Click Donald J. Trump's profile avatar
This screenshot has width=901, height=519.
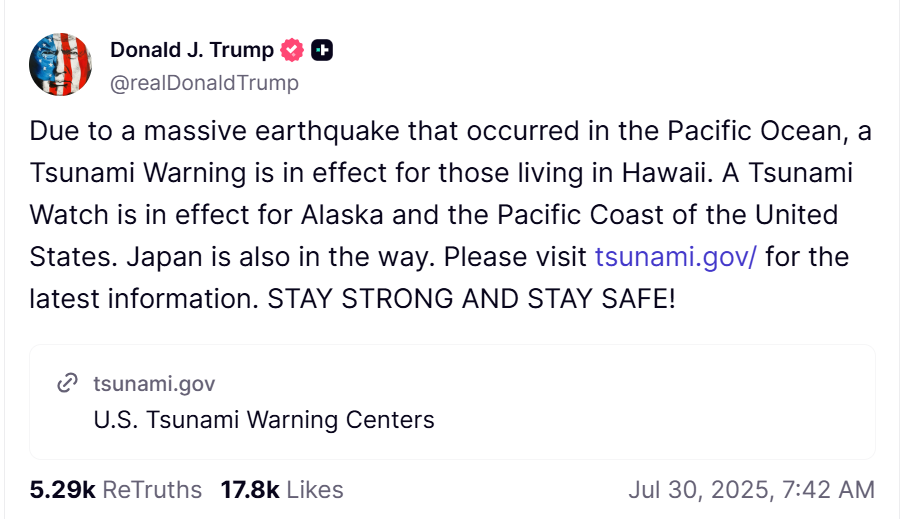tap(61, 64)
